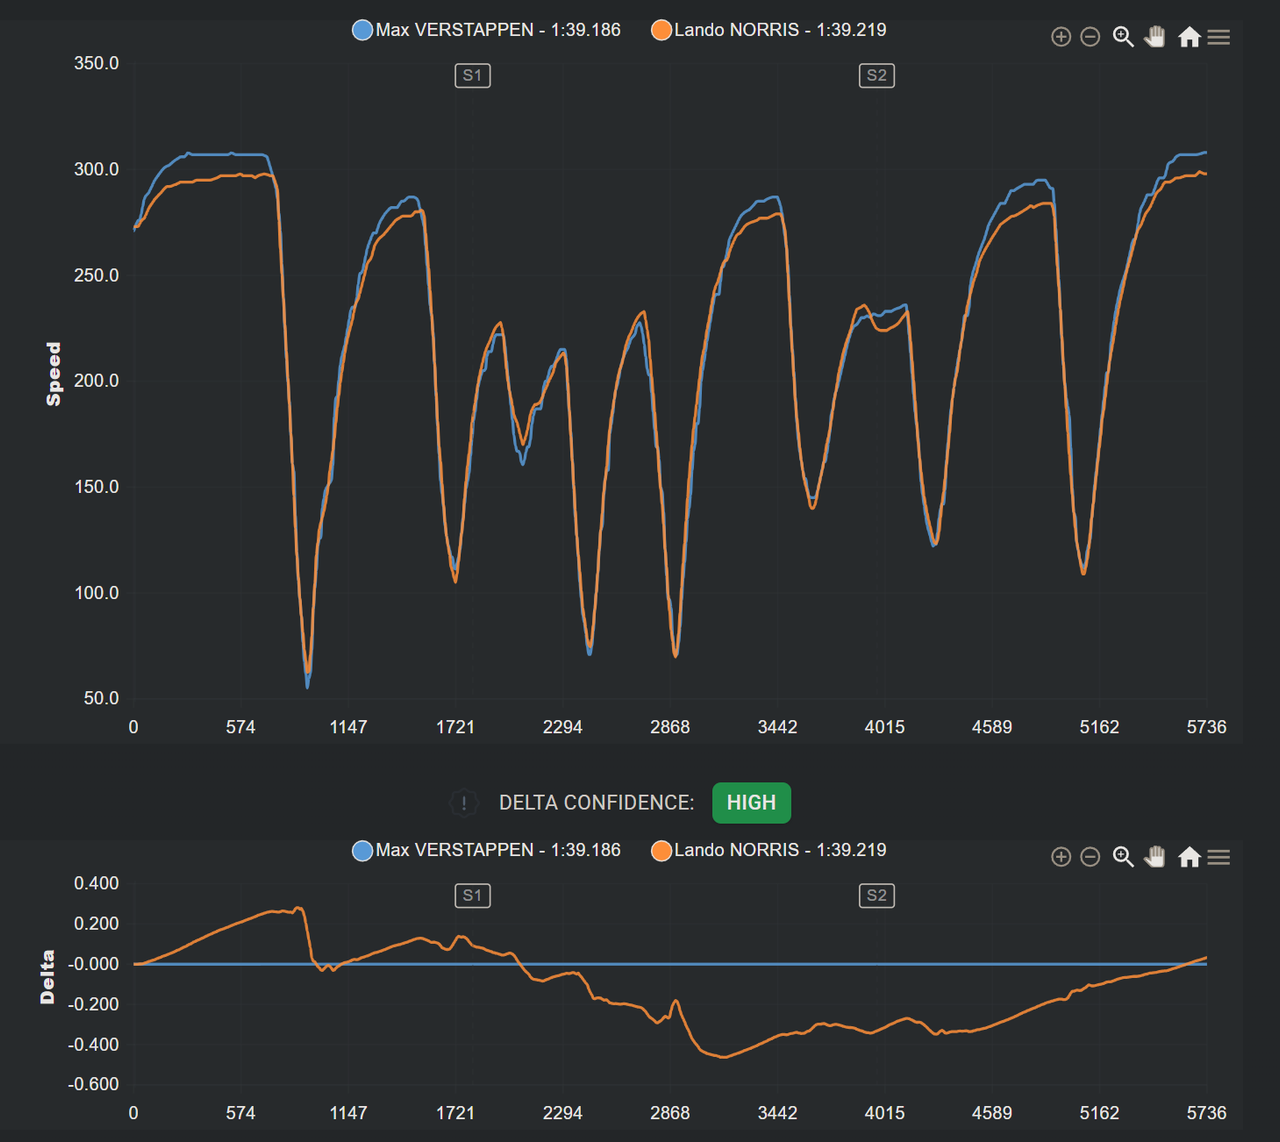
Task: Open hamburger menu on delta chart
Action: (x=1218, y=857)
